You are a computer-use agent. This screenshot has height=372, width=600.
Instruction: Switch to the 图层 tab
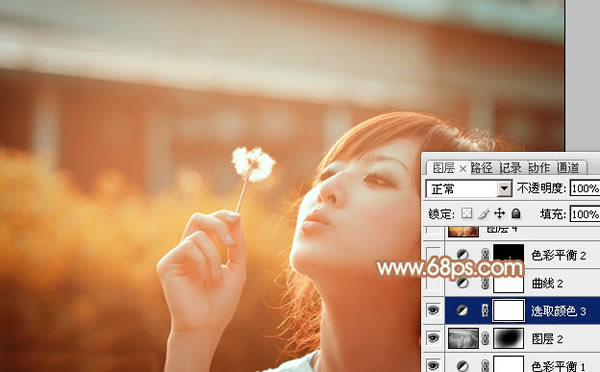[443, 168]
